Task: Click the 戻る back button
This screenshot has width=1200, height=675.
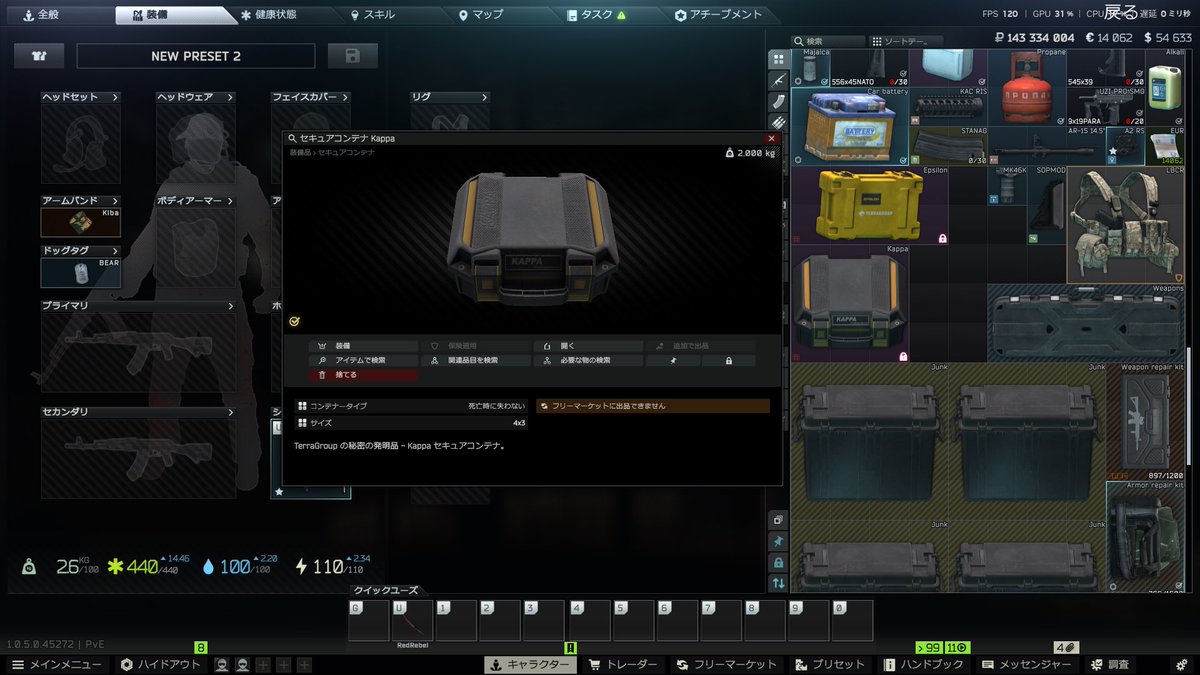Action: [1121, 13]
